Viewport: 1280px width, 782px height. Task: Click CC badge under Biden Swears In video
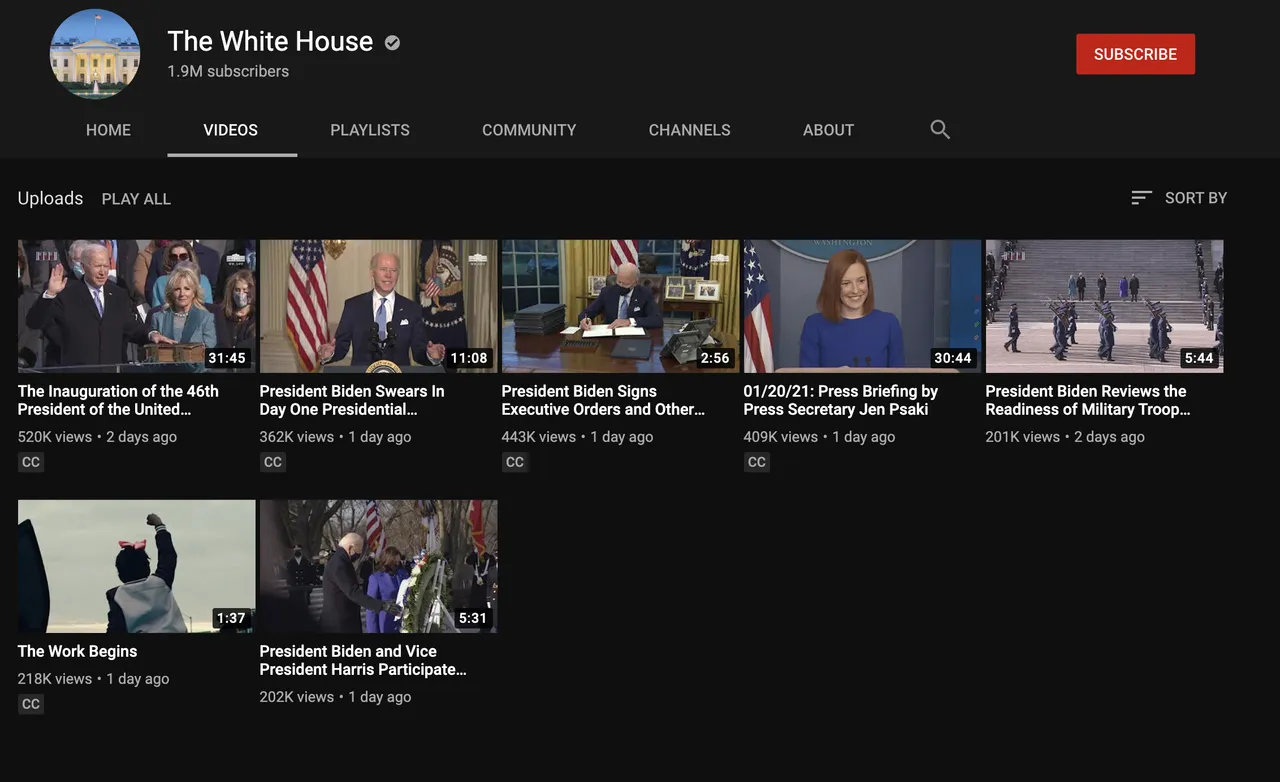click(273, 462)
